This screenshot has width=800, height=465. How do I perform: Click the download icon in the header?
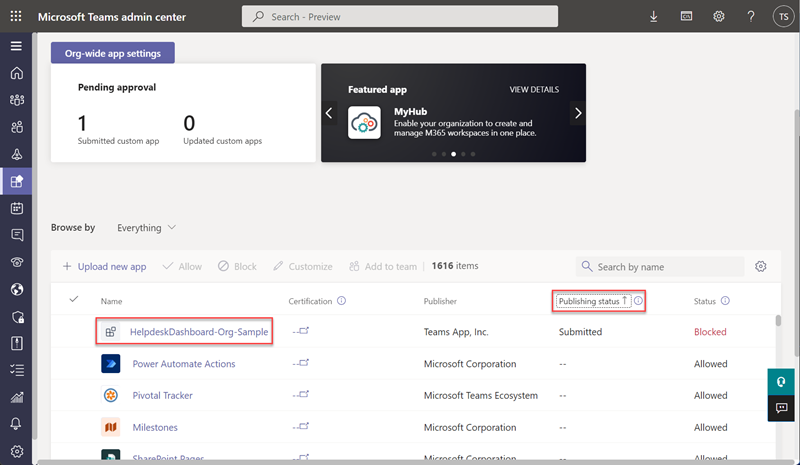pyautogui.click(x=654, y=16)
